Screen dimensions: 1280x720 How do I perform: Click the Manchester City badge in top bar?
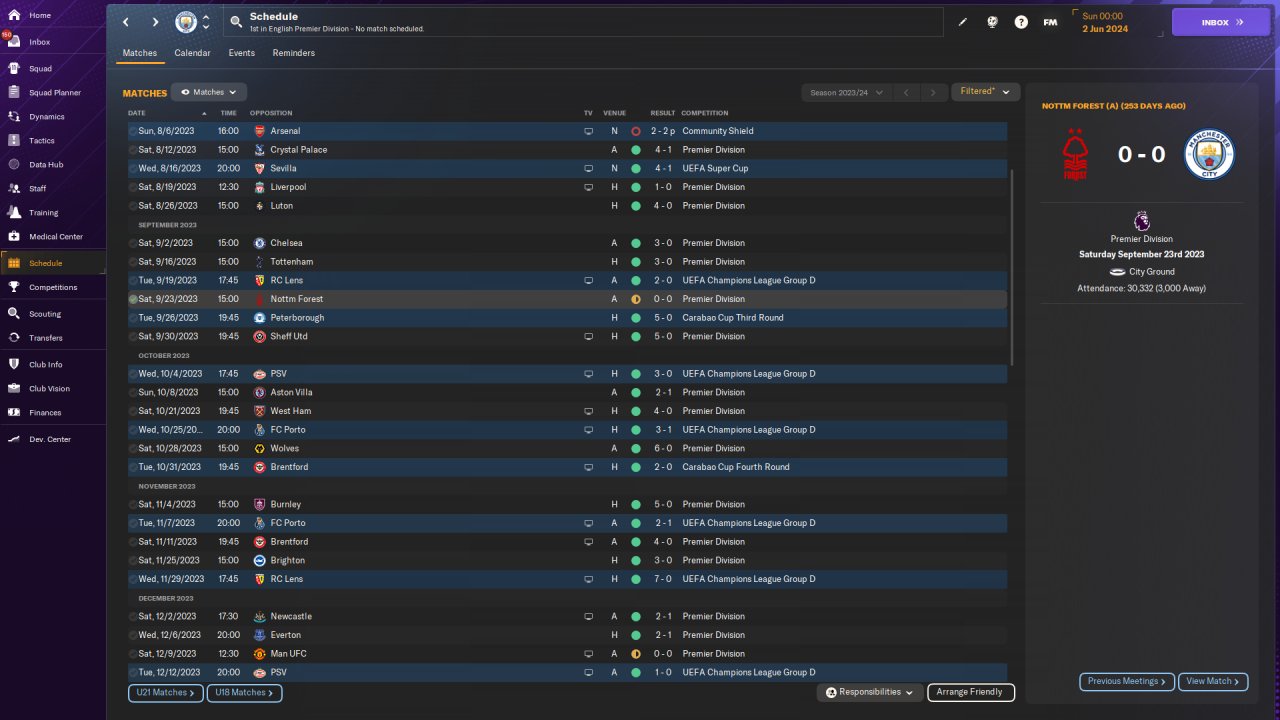click(x=186, y=22)
